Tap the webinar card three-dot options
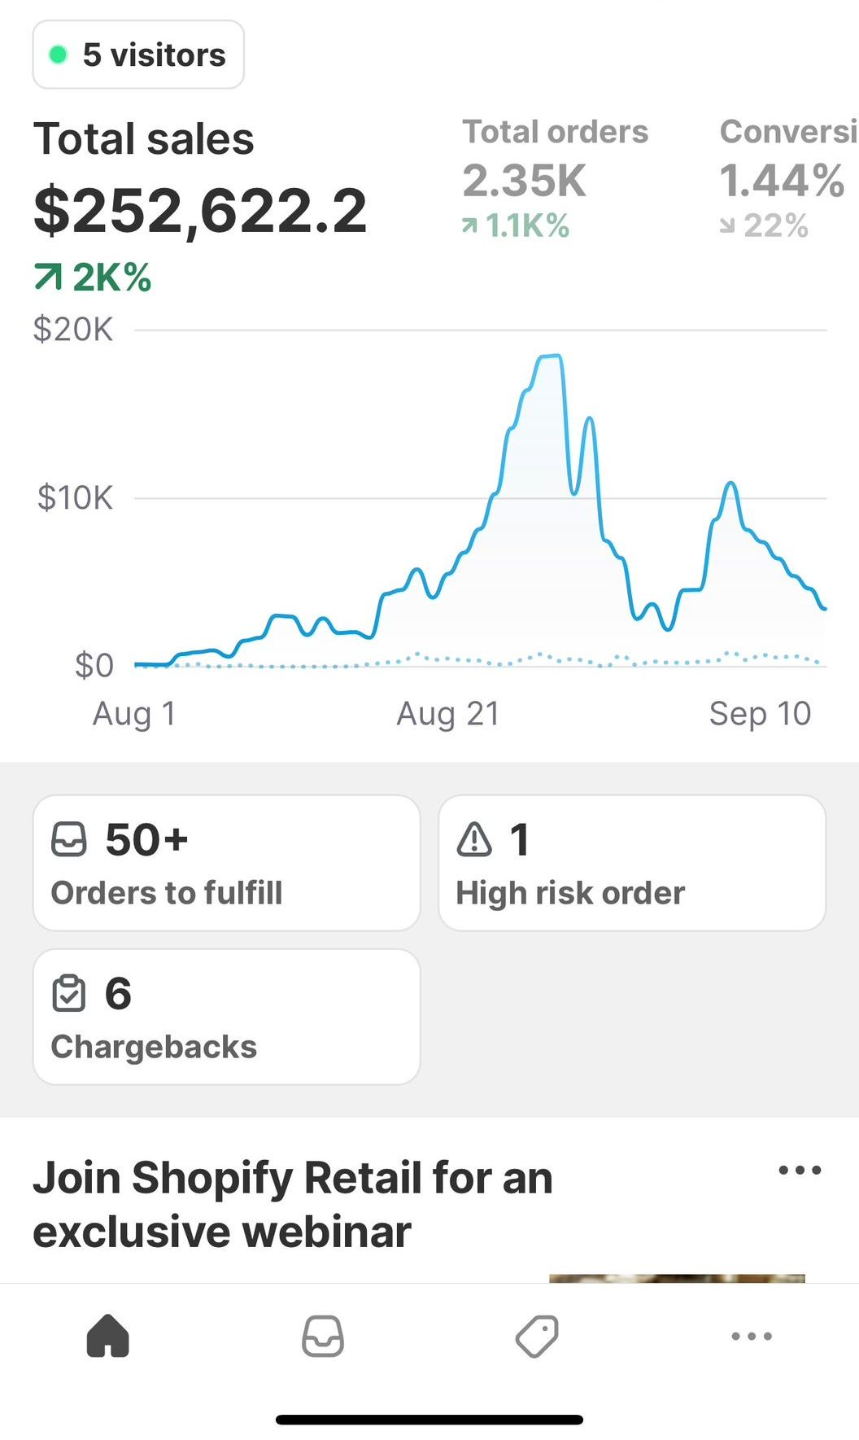The width and height of the screenshot is (859, 1440). [799, 1170]
